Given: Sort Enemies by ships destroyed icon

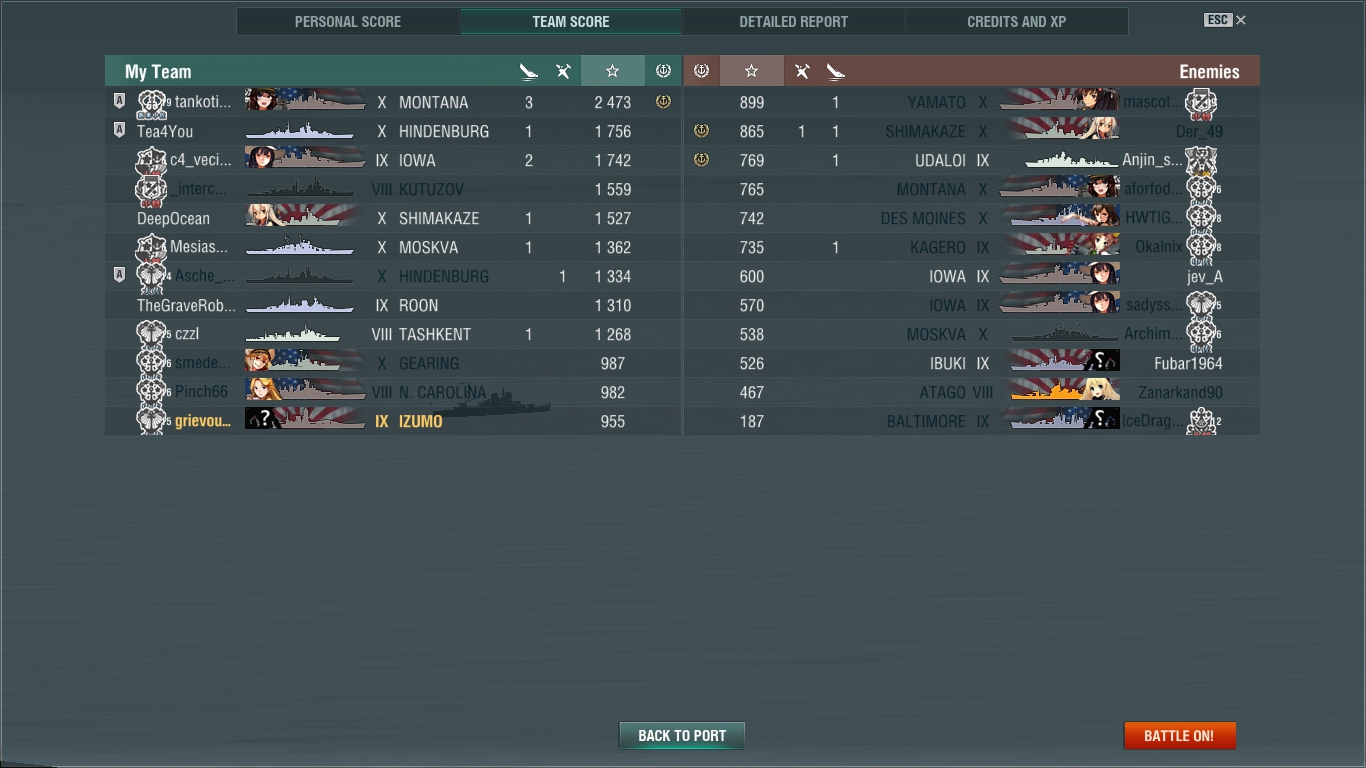Looking at the screenshot, I should coord(836,71).
